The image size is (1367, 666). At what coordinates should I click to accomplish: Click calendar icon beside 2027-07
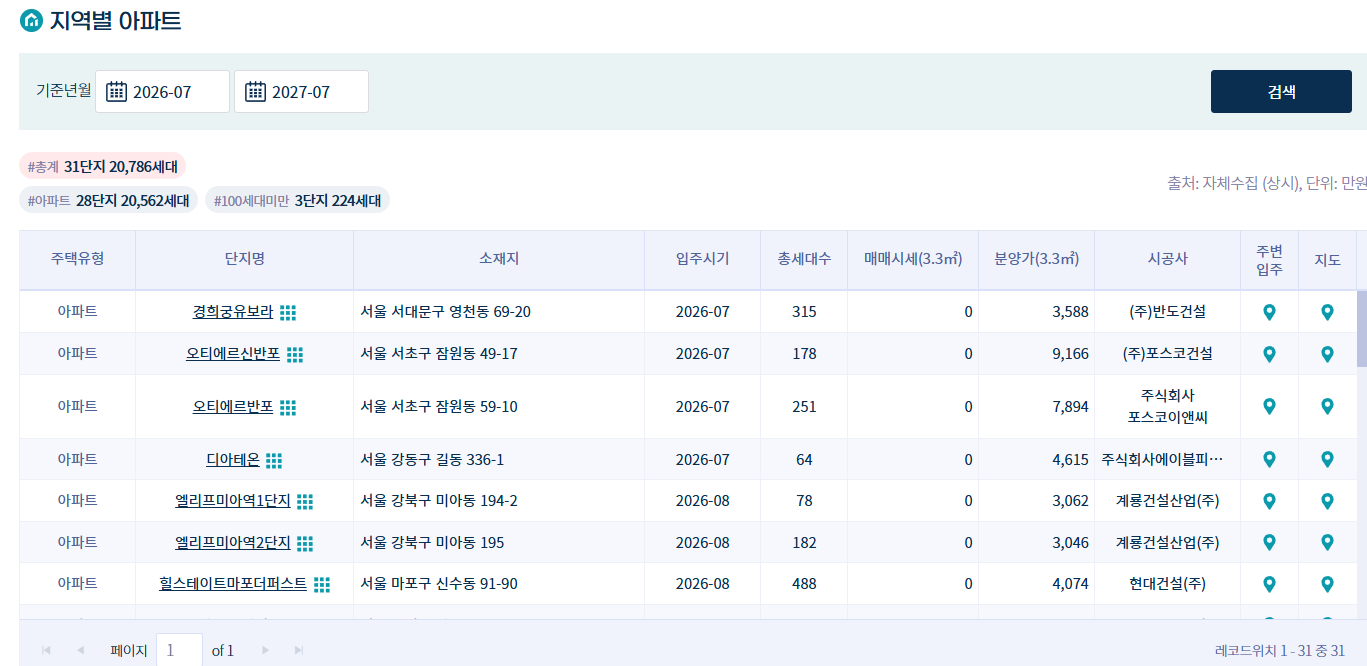(255, 92)
